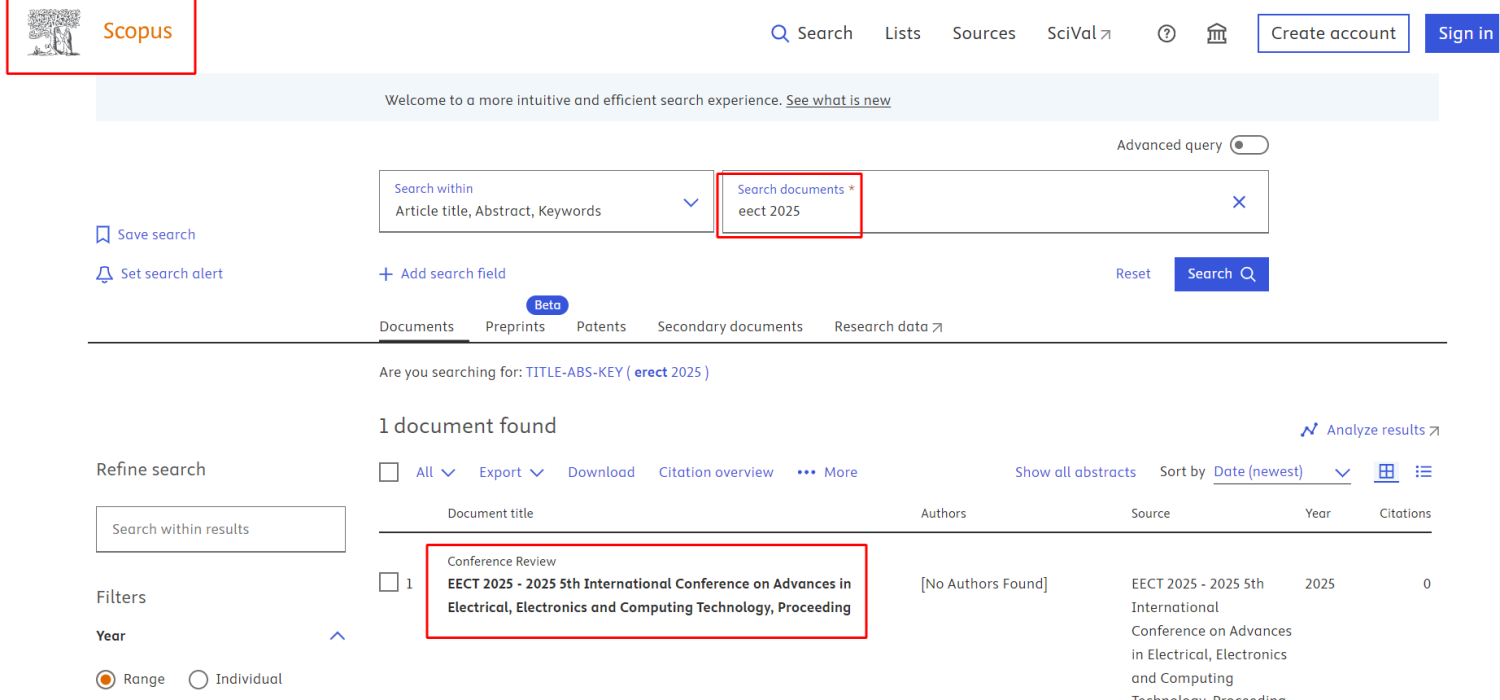
Task: Switch to the Patents tab
Action: [x=601, y=327]
